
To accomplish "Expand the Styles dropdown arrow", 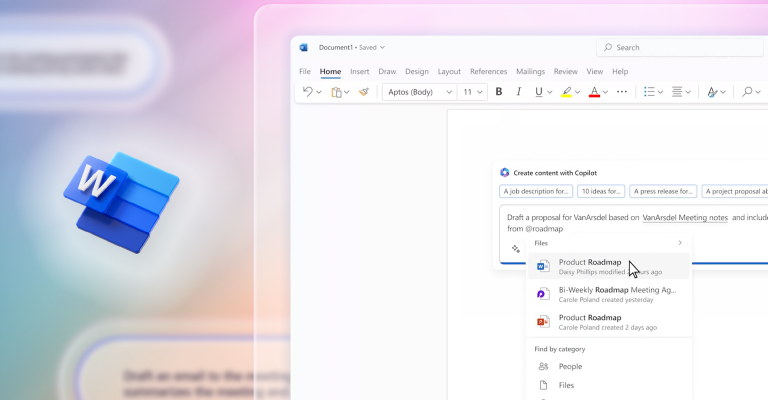I will pyautogui.click(x=723, y=92).
